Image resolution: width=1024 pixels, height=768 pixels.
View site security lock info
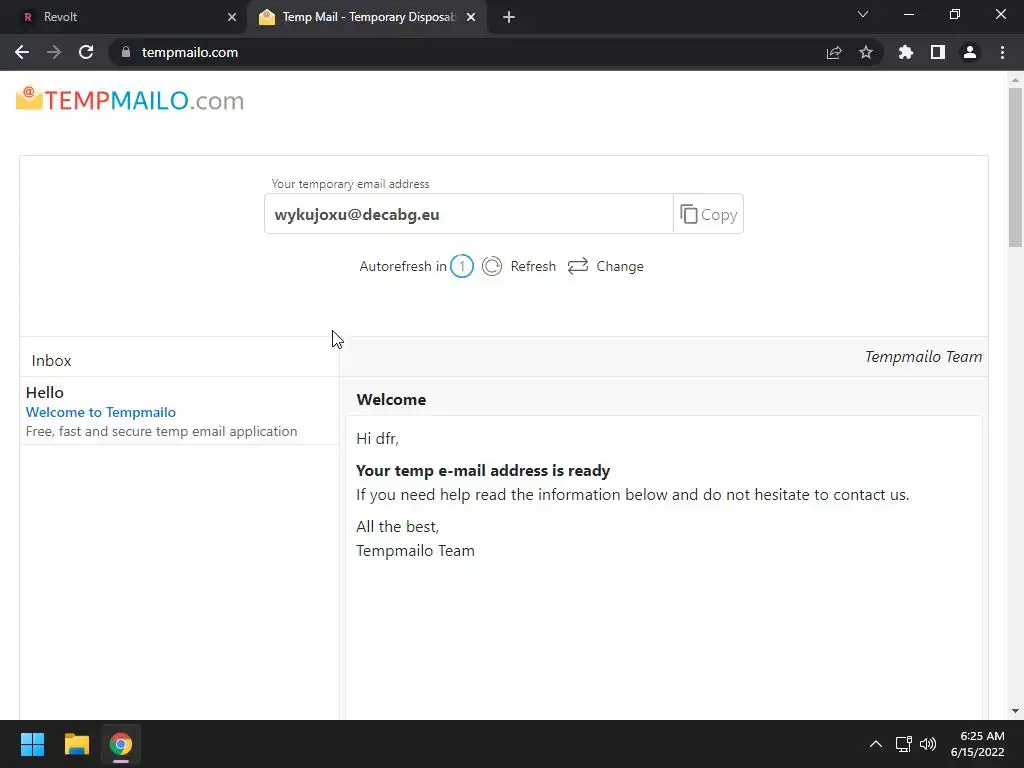(x=126, y=52)
